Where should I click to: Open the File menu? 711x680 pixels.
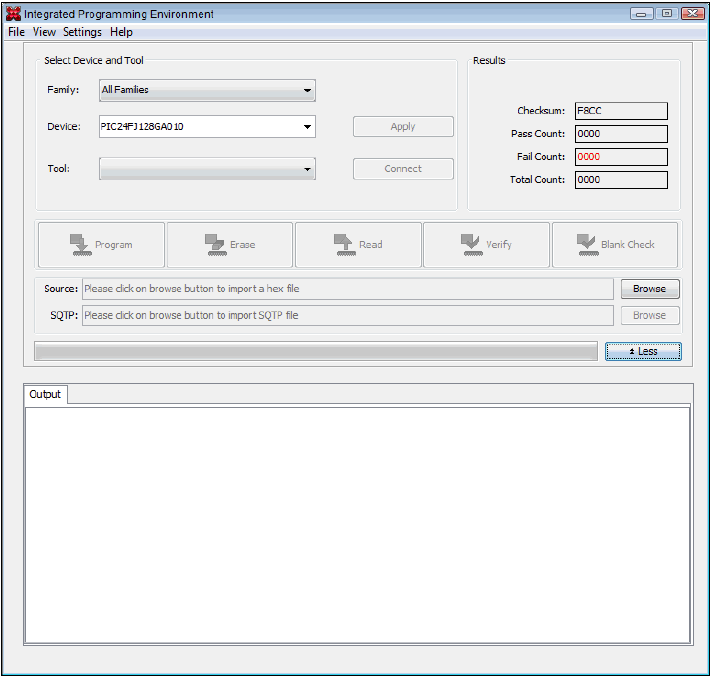pyautogui.click(x=16, y=32)
